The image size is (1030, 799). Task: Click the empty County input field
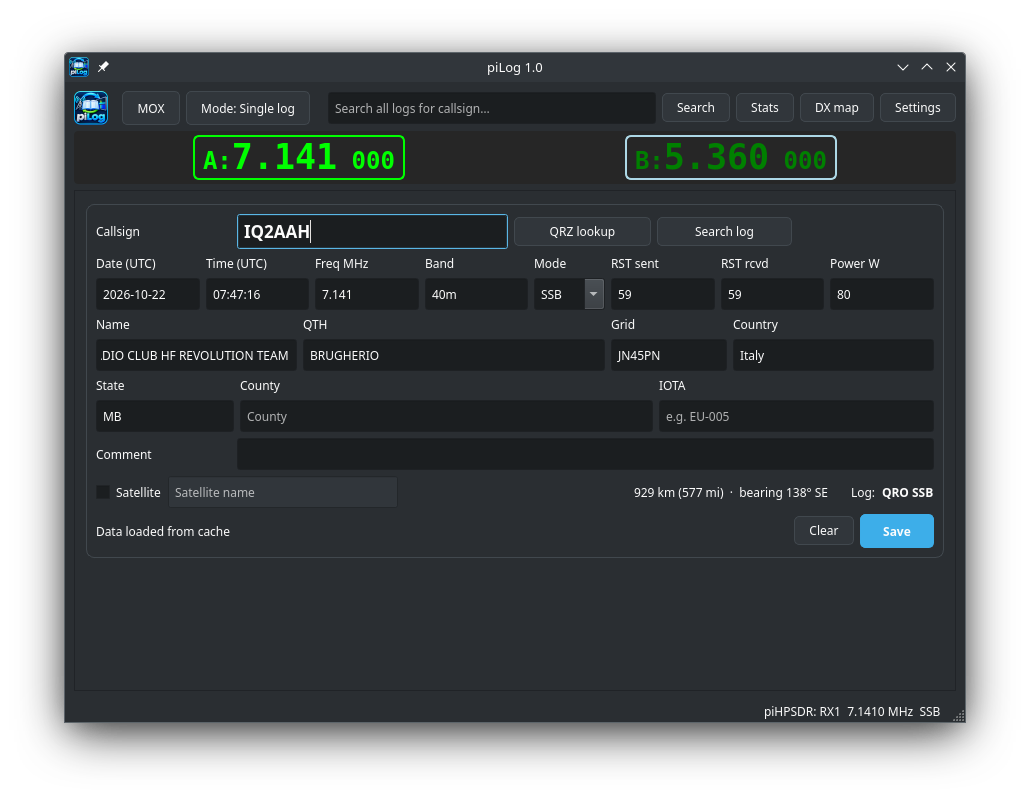[446, 417]
